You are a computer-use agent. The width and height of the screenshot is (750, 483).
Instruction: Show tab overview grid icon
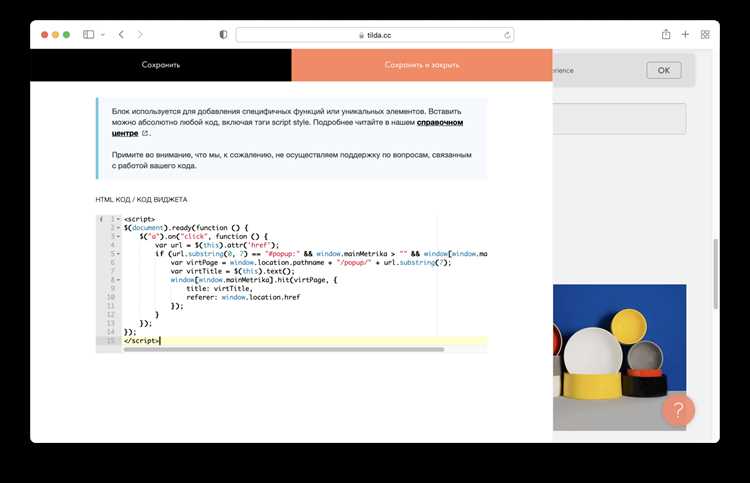705,34
